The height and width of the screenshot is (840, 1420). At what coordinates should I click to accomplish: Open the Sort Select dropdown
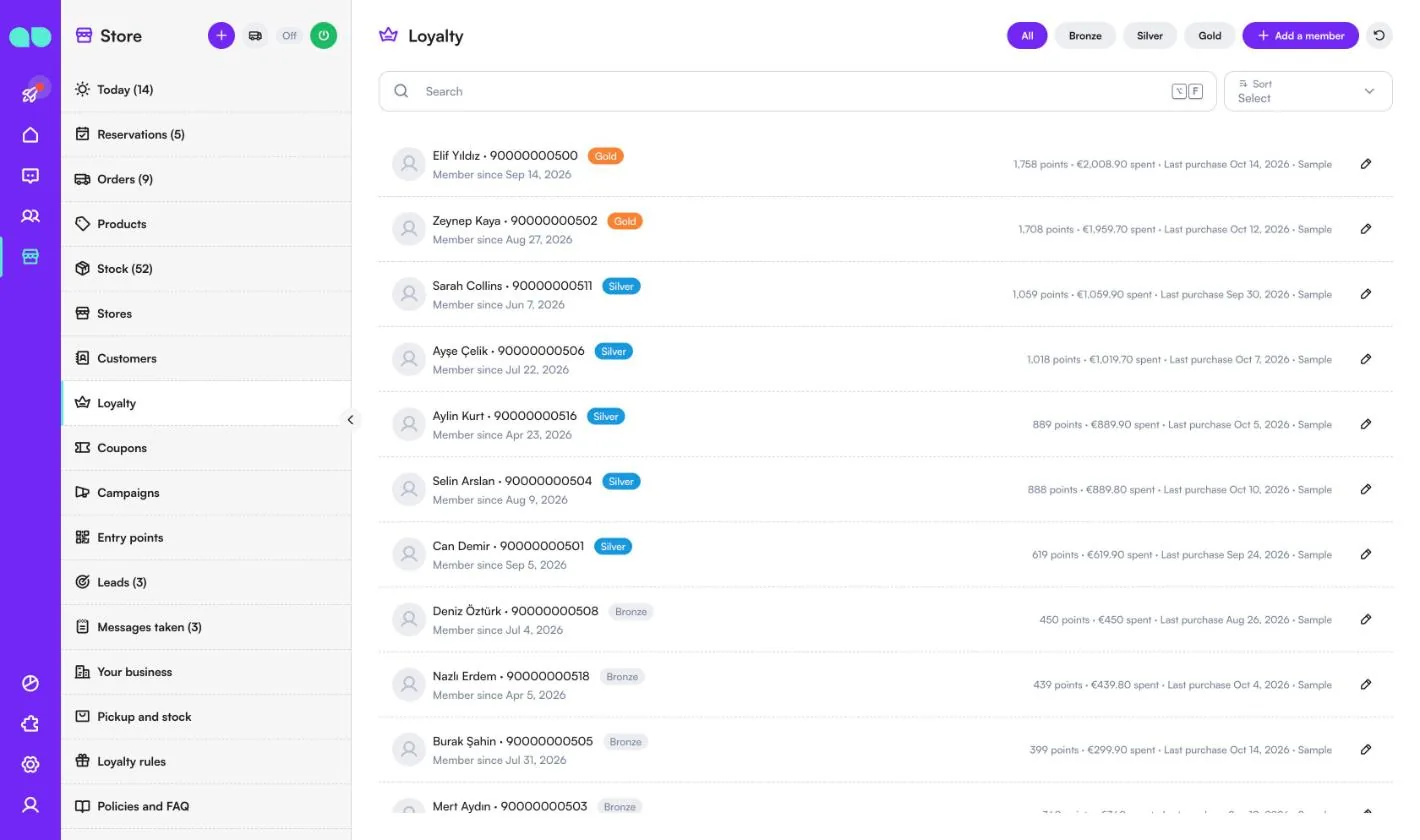pyautogui.click(x=1308, y=91)
